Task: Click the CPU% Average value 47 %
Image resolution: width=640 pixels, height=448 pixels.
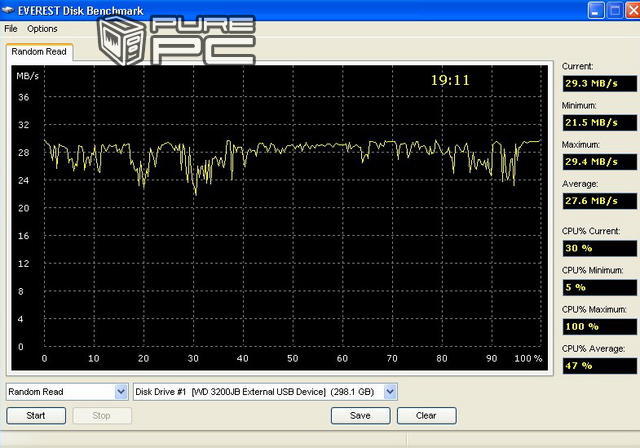Action: pyautogui.click(x=599, y=366)
